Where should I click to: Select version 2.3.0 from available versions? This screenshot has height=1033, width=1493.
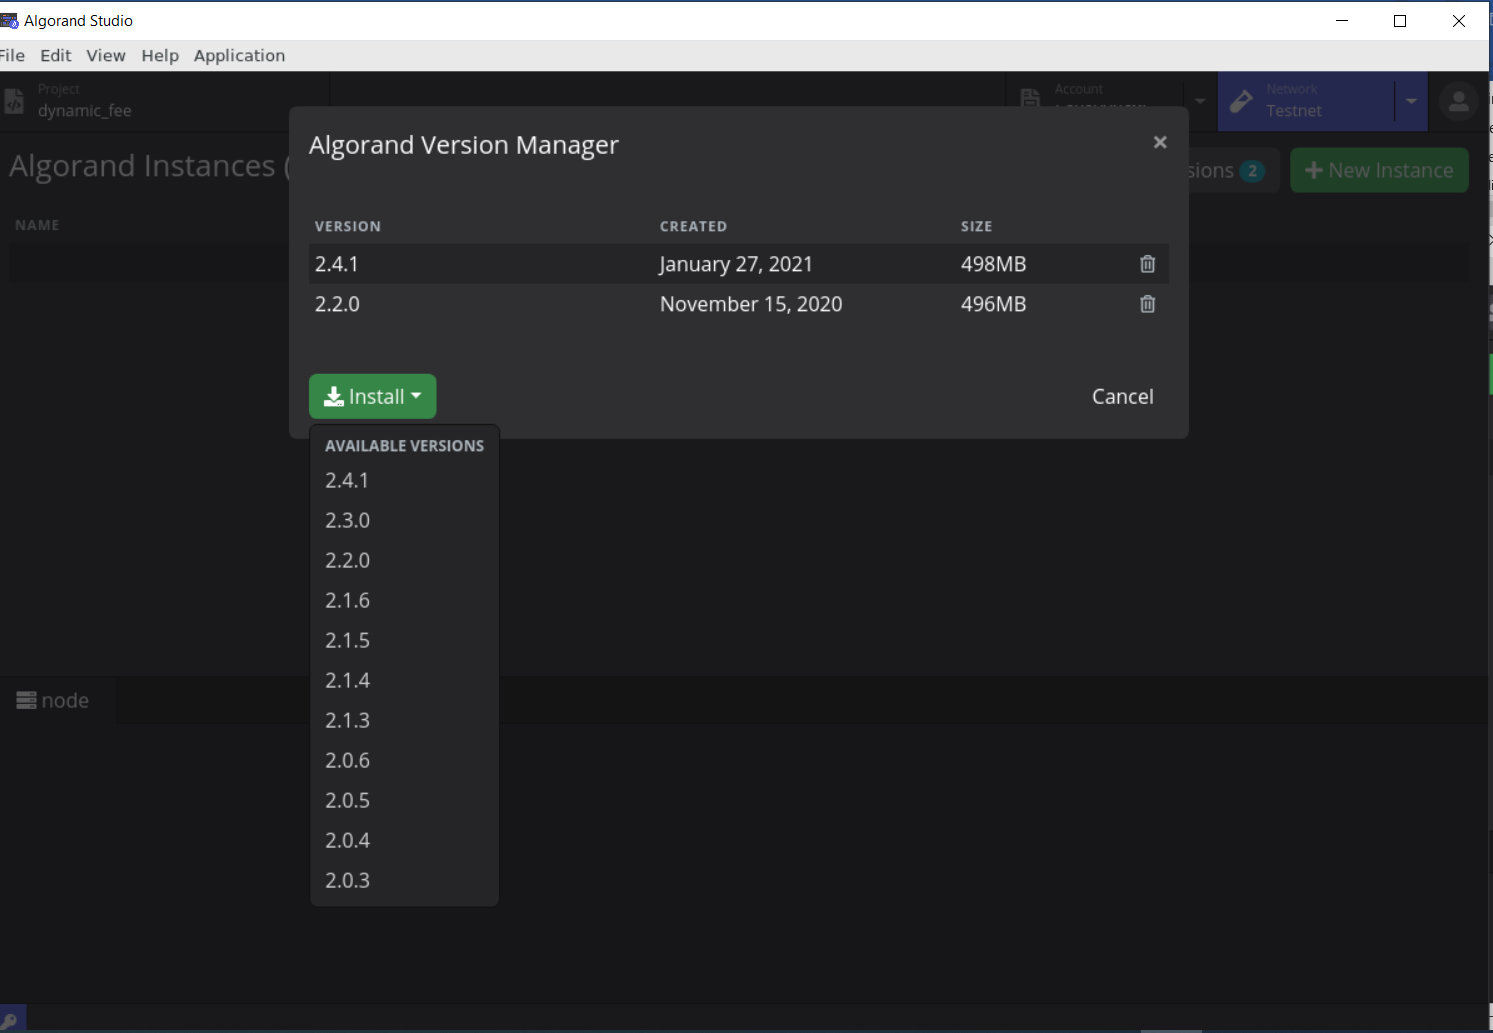point(347,520)
